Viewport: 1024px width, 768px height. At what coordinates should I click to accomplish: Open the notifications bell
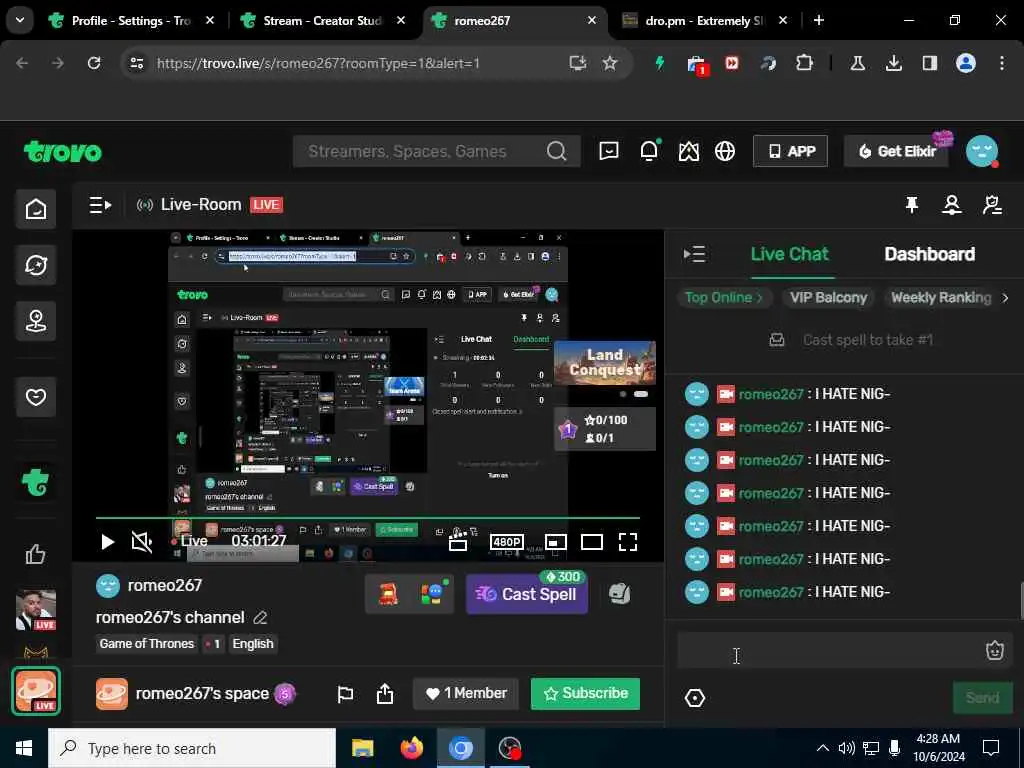pyautogui.click(x=649, y=152)
